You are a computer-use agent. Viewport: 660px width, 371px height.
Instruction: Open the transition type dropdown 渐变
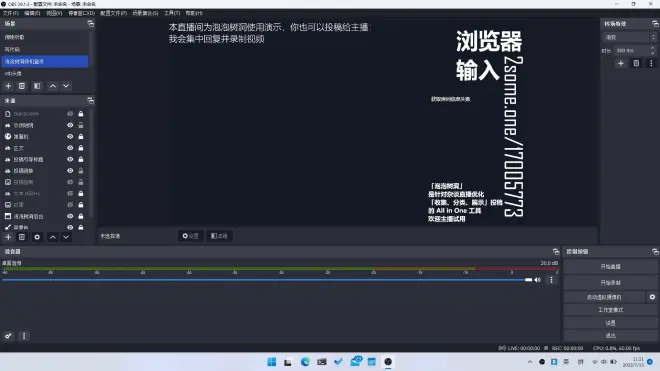pos(630,37)
